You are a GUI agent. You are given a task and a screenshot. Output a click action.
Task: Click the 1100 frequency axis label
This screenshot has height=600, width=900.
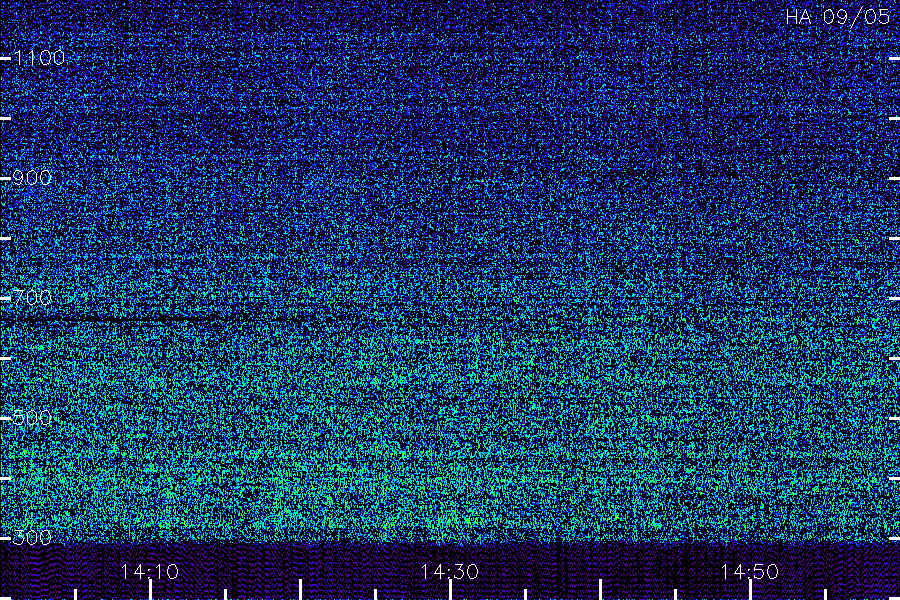(39, 58)
